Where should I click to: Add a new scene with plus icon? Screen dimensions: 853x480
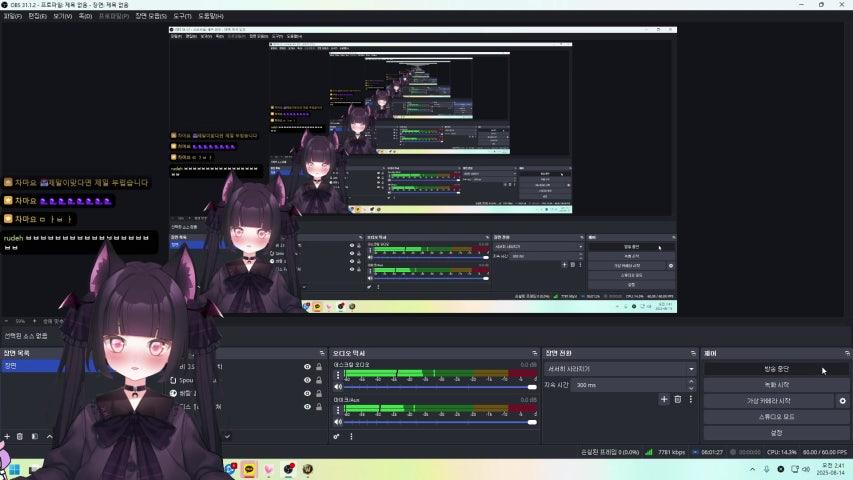7,436
